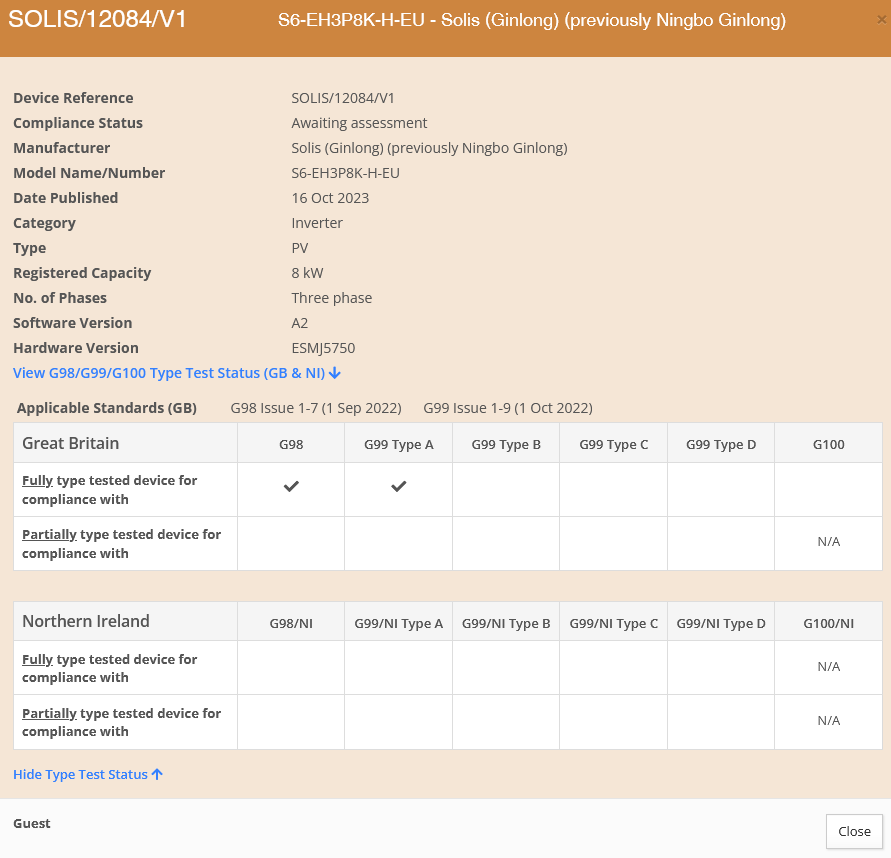Click the down arrow beside Type Test Status link
This screenshot has height=858, width=891.
tap(335, 373)
